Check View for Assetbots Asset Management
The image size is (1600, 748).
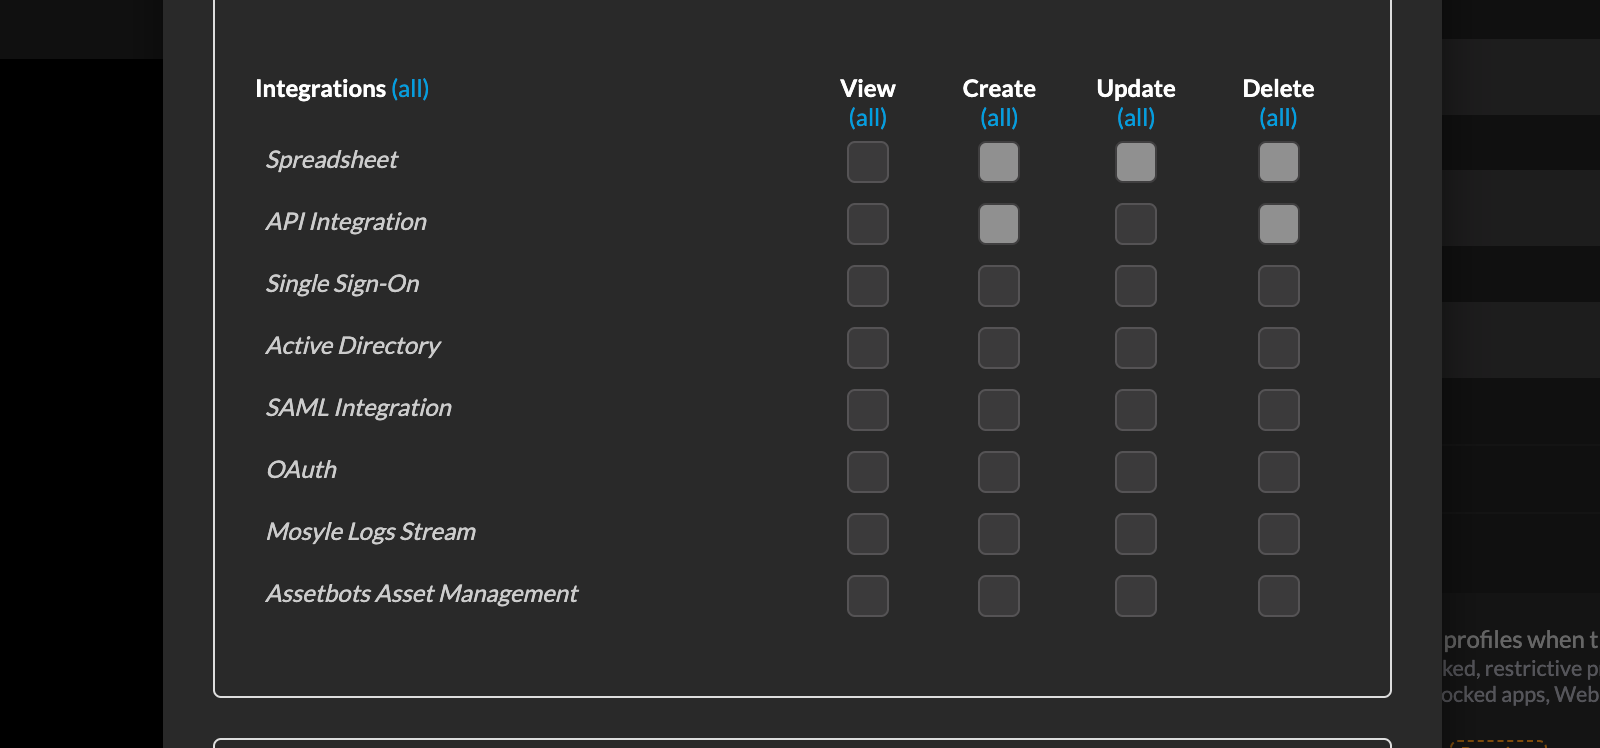[868, 596]
